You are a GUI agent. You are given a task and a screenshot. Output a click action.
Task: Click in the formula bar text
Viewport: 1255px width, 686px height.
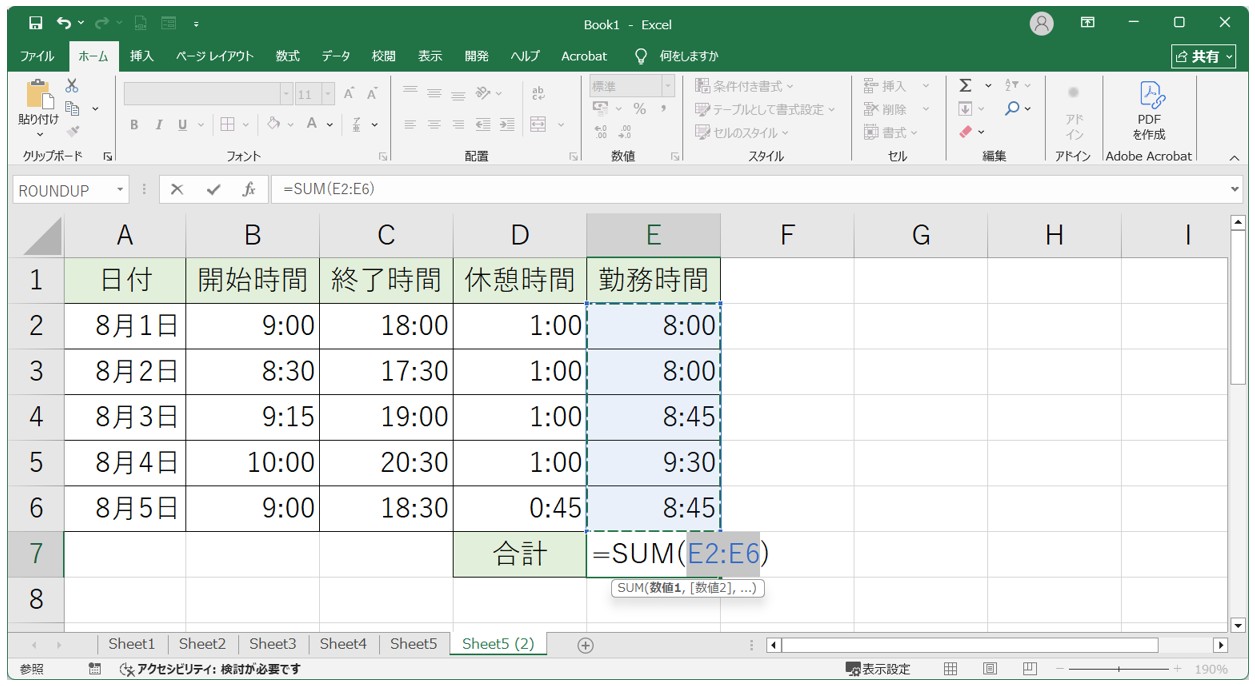[329, 189]
